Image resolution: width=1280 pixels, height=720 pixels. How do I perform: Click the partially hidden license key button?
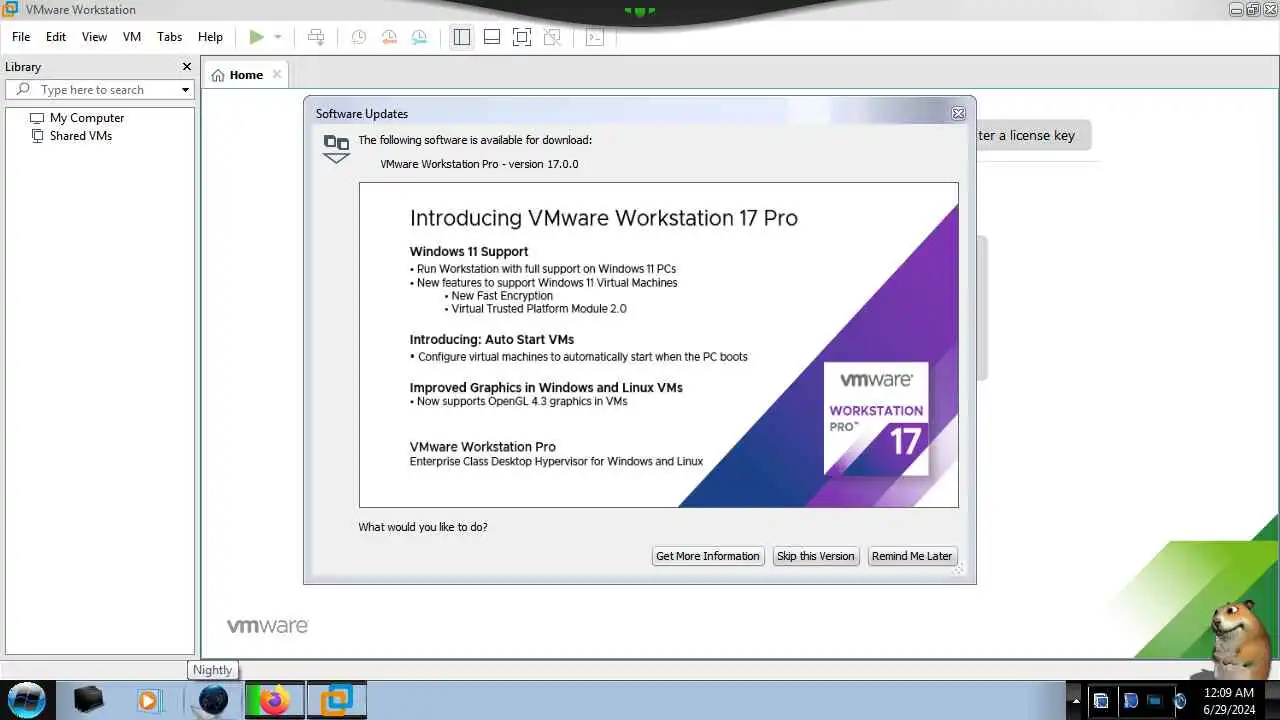pyautogui.click(x=1033, y=136)
